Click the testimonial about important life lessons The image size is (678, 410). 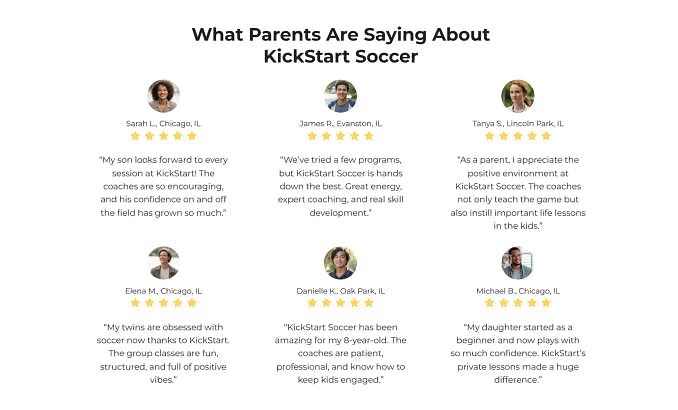pos(517,192)
